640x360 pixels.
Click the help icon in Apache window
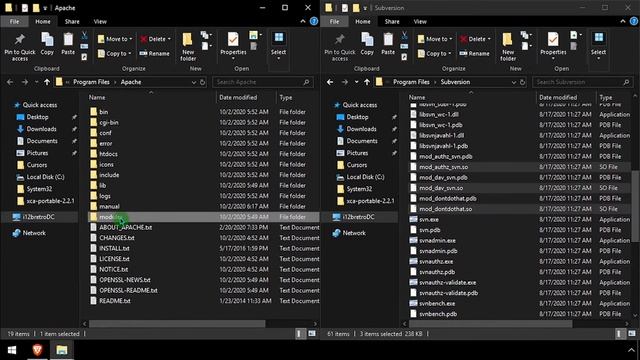pyautogui.click(x=313, y=21)
